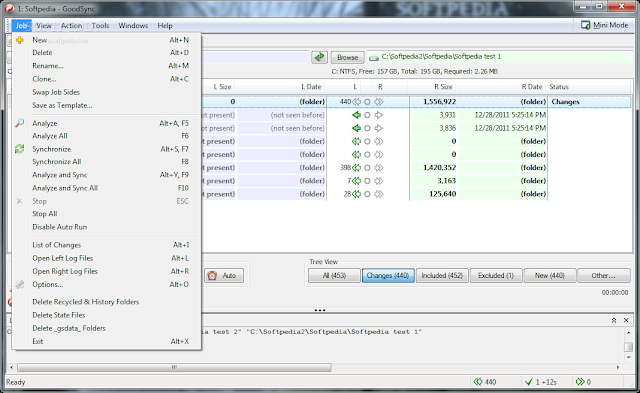Image resolution: width=640 pixels, height=393 pixels.
Task: Open the Tools menu
Action: pyautogui.click(x=100, y=26)
